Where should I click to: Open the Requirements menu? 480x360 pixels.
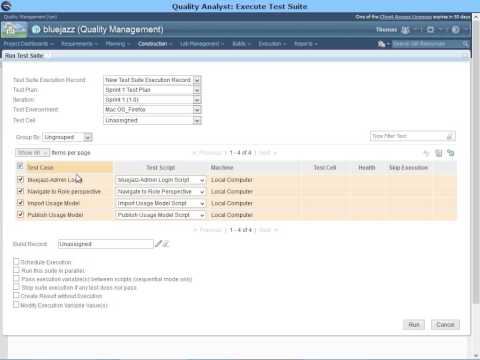tap(79, 44)
